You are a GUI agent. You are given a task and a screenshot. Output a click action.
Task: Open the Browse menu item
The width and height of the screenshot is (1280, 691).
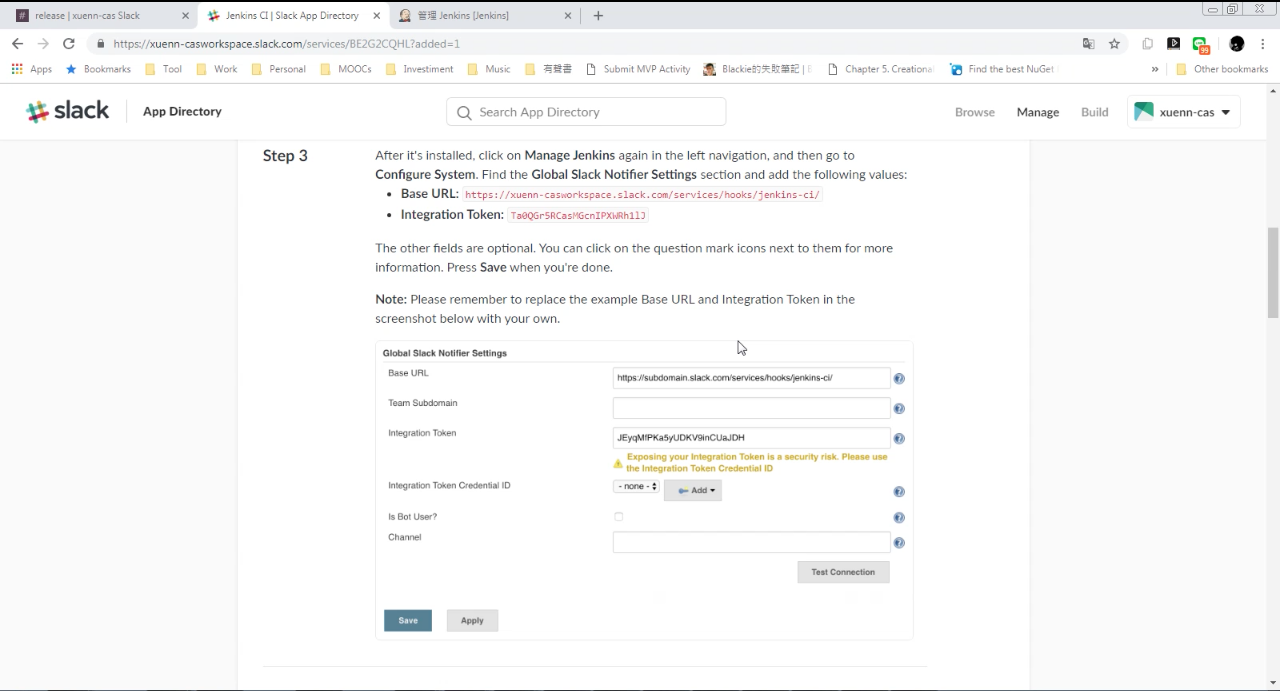(x=974, y=112)
